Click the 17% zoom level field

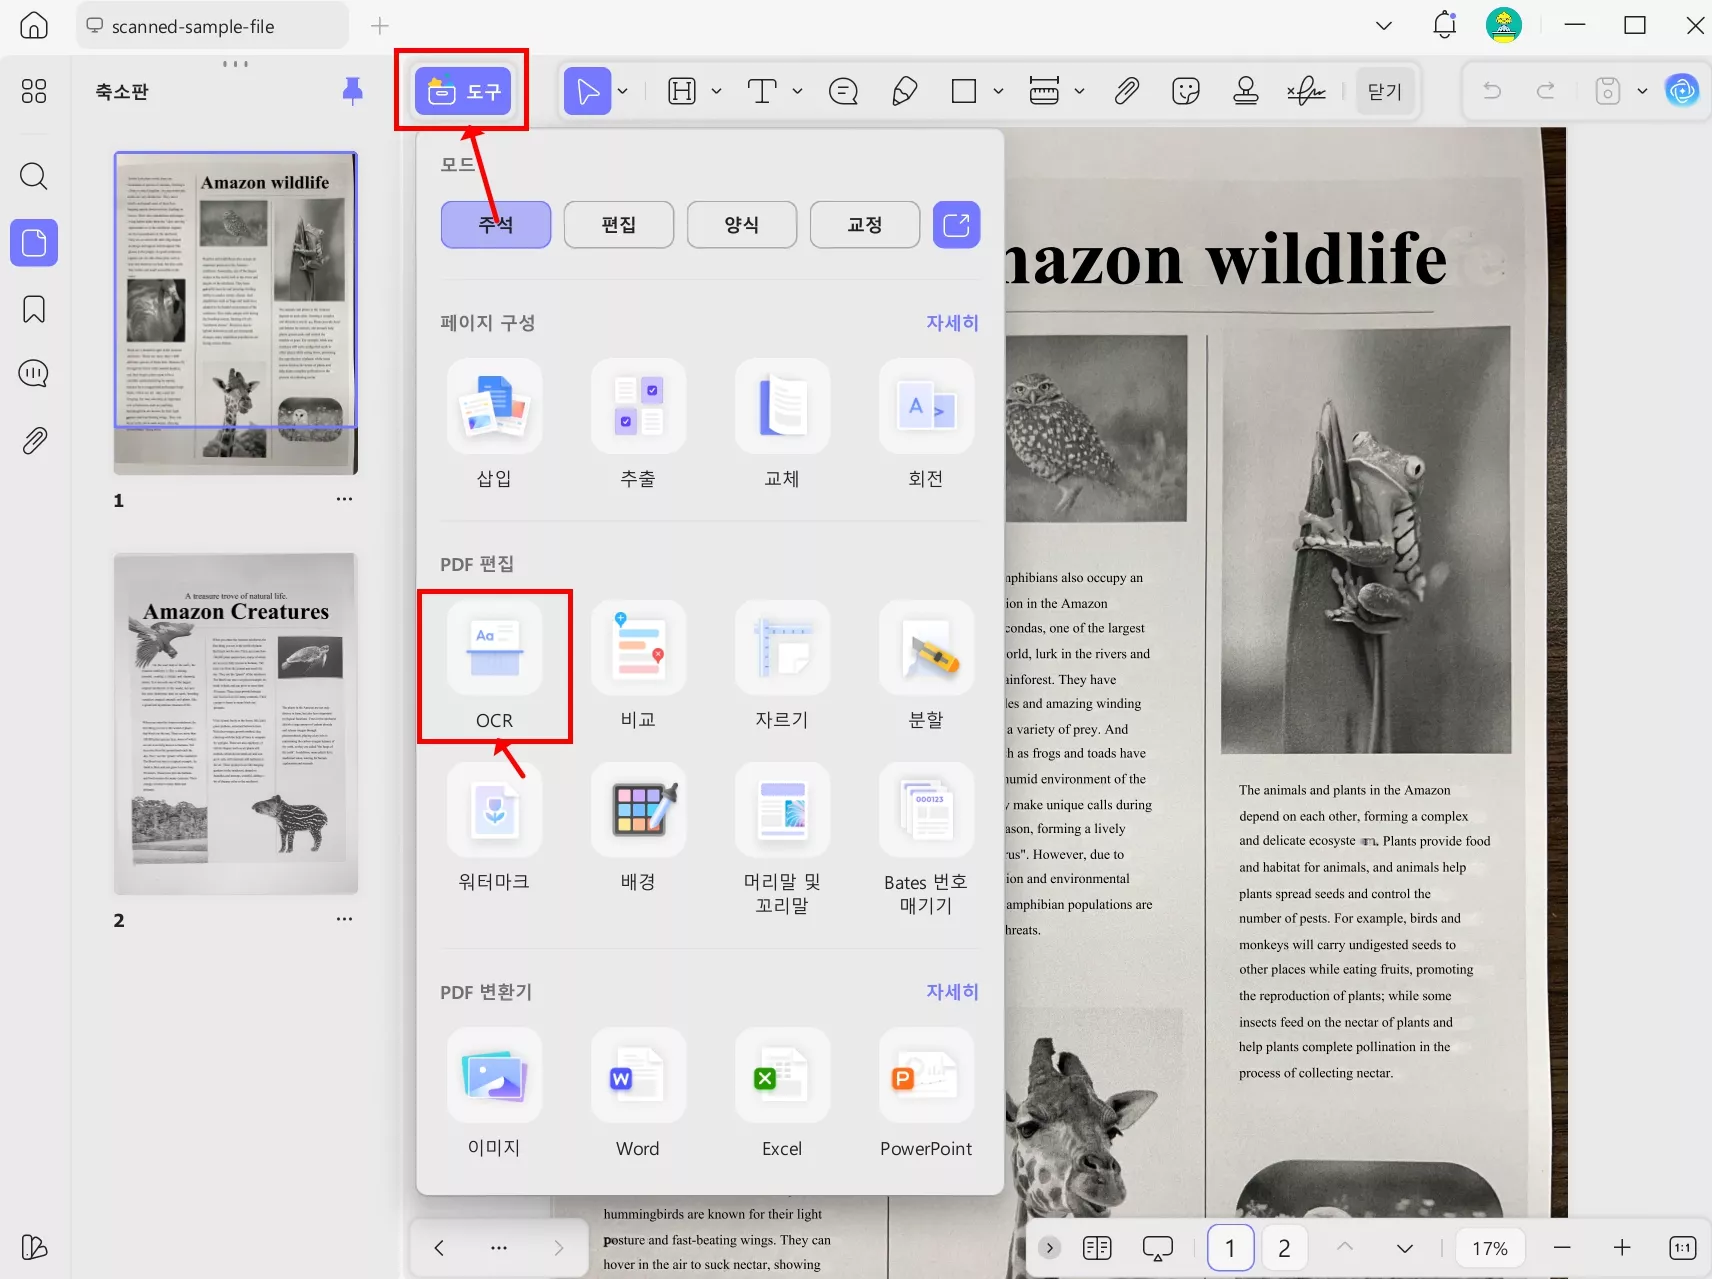click(x=1490, y=1248)
